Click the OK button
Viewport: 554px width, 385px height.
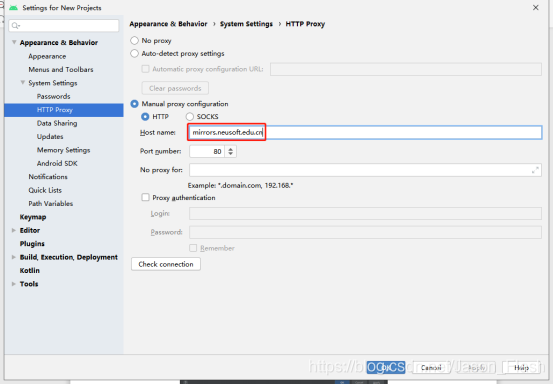pos(385,368)
